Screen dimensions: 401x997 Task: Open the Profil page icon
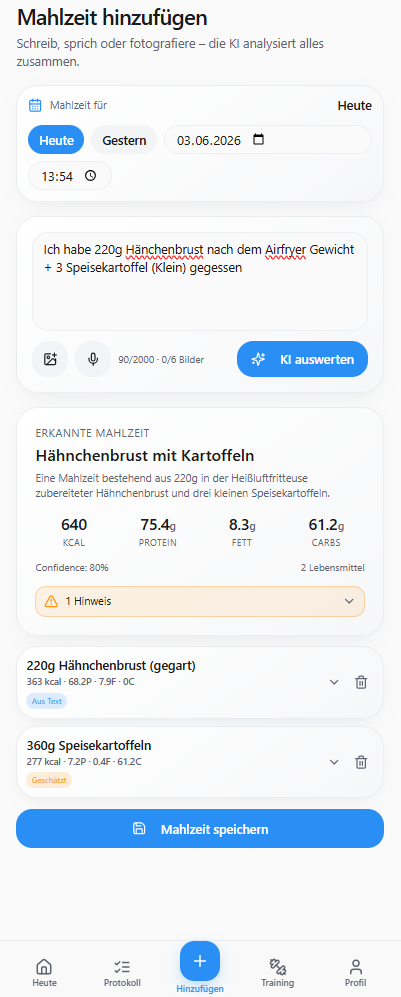coord(356,973)
